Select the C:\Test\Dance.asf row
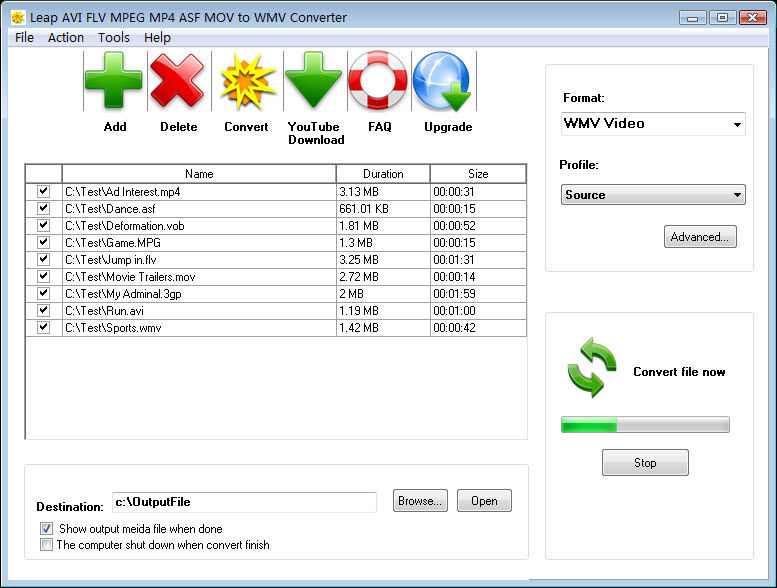The height and width of the screenshot is (588, 777). coord(276,209)
